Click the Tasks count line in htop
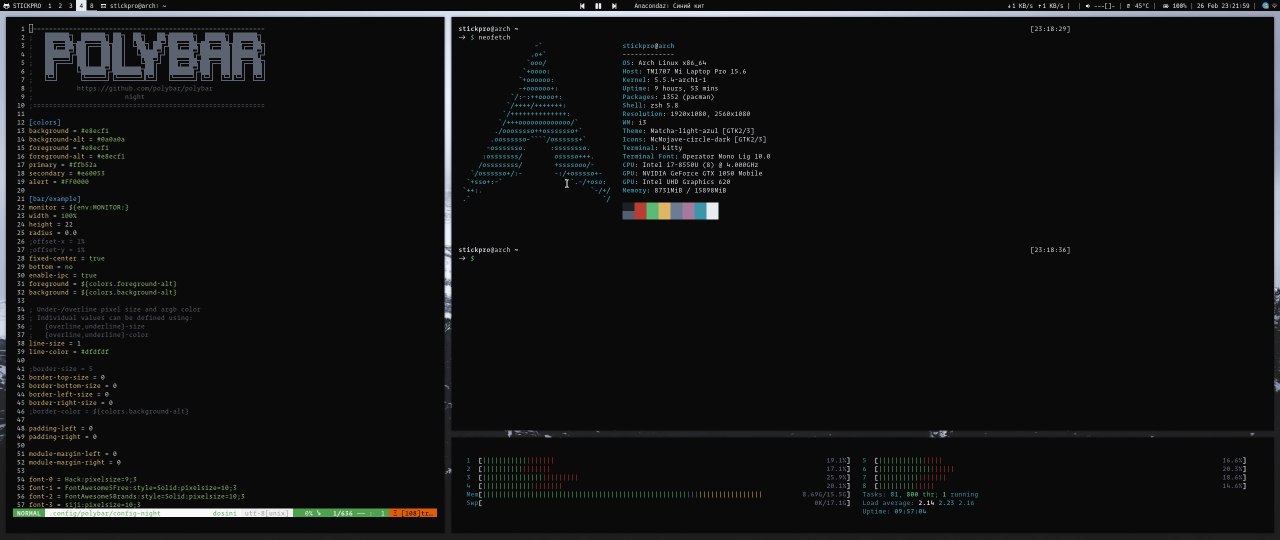 coord(920,494)
